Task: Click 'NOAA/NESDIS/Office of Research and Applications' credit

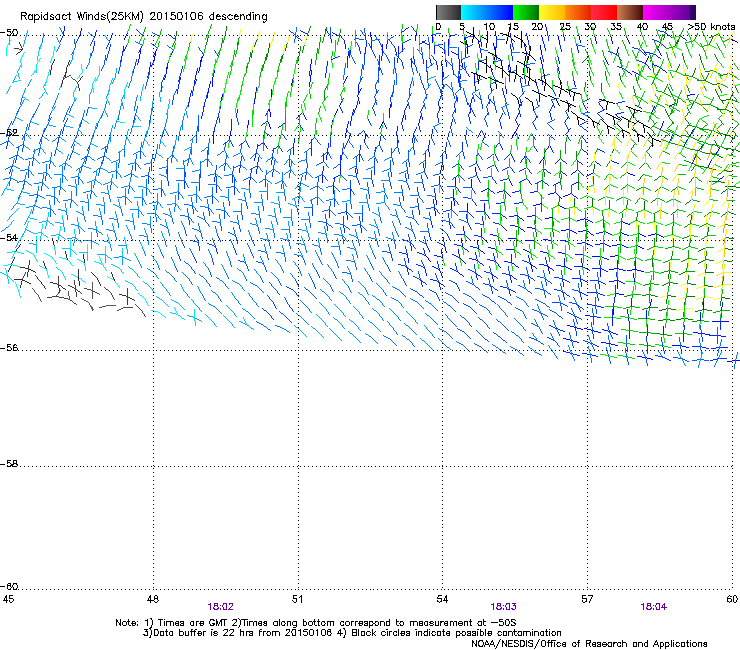Action: point(589,644)
